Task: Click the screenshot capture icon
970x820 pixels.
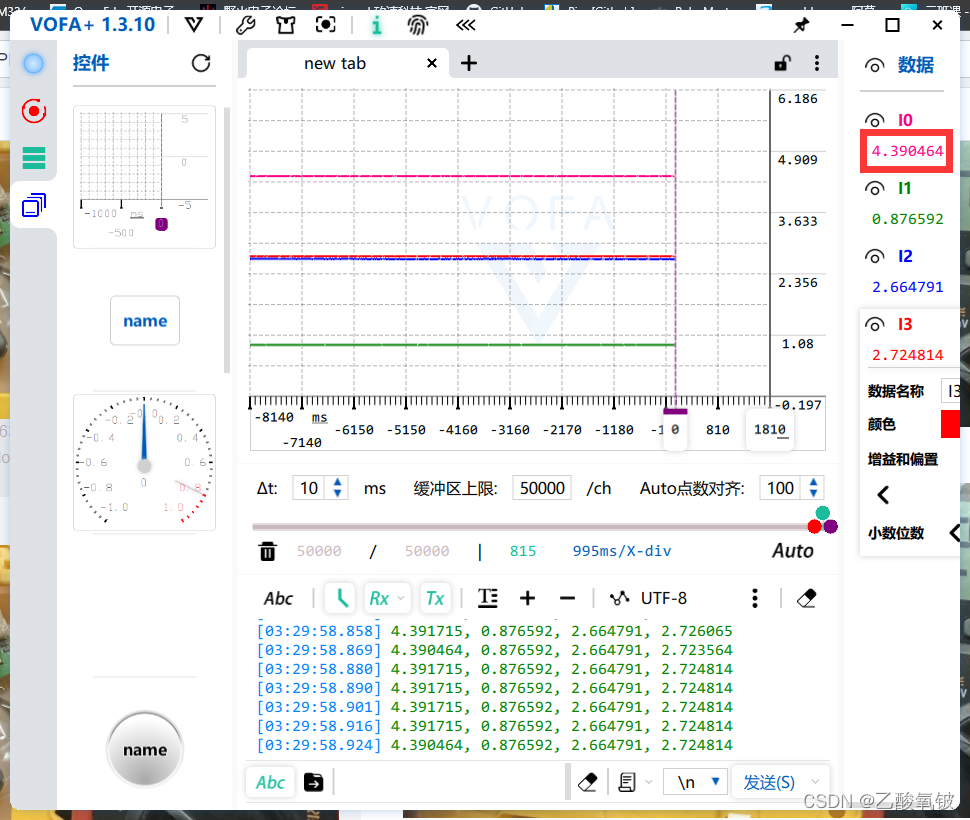Action: tap(325, 25)
